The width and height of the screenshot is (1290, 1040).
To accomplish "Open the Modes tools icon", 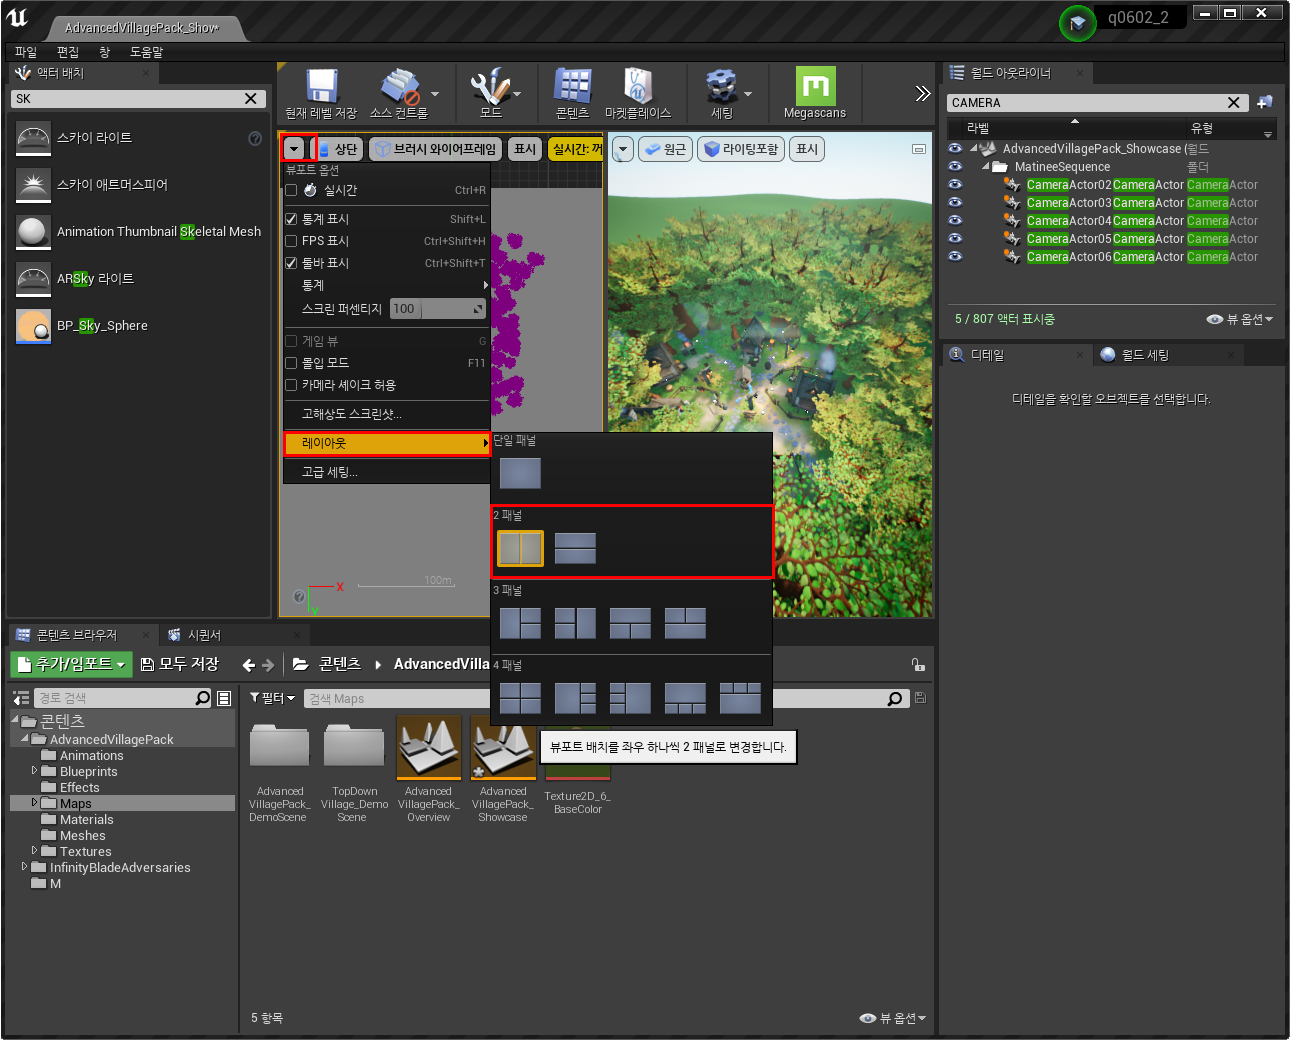I will pos(490,87).
